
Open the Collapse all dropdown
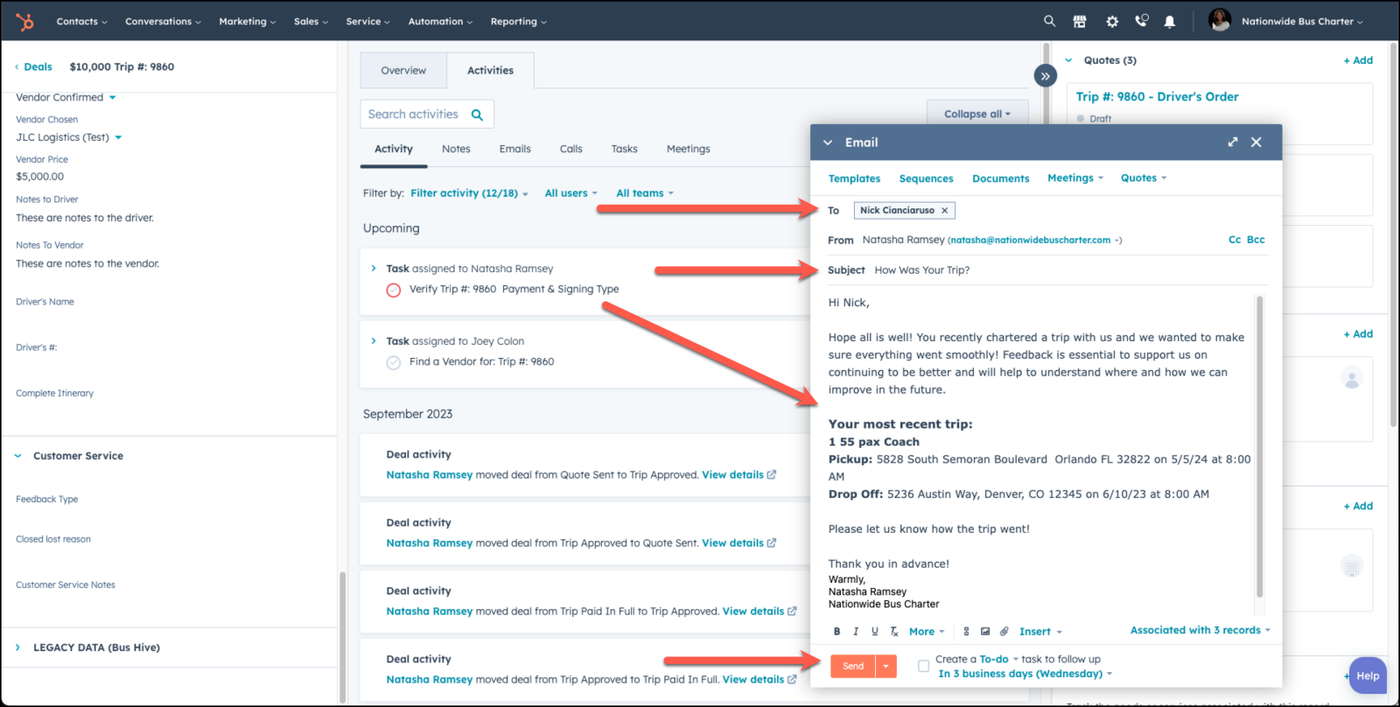[977, 114]
